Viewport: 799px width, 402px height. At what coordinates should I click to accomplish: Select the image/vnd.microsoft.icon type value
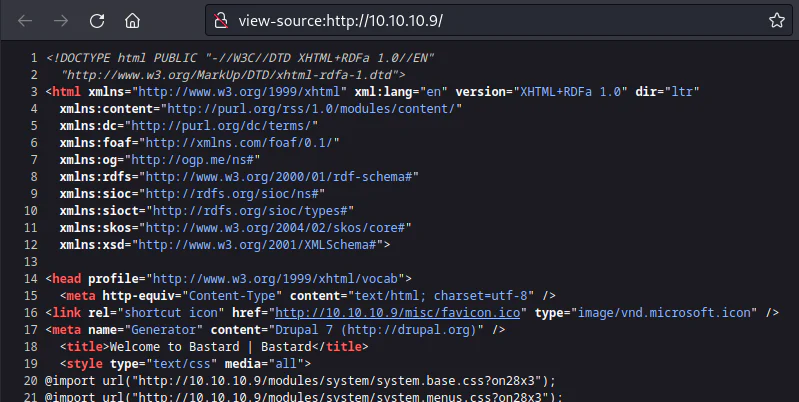click(663, 312)
